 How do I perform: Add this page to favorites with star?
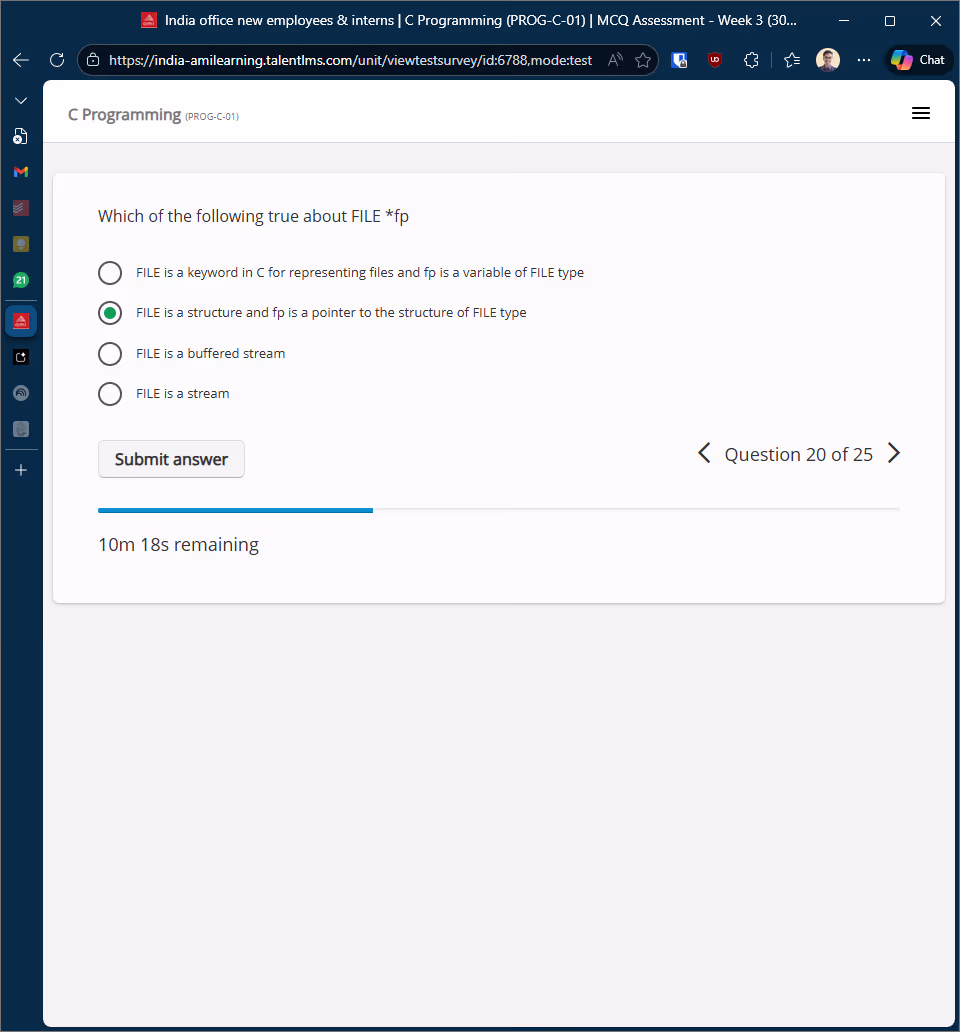click(643, 60)
